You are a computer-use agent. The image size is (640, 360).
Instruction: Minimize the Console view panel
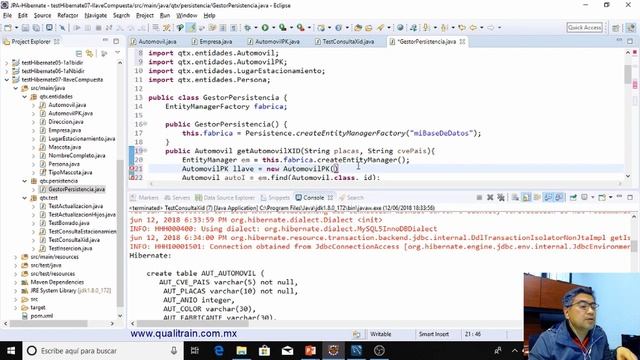(619, 197)
